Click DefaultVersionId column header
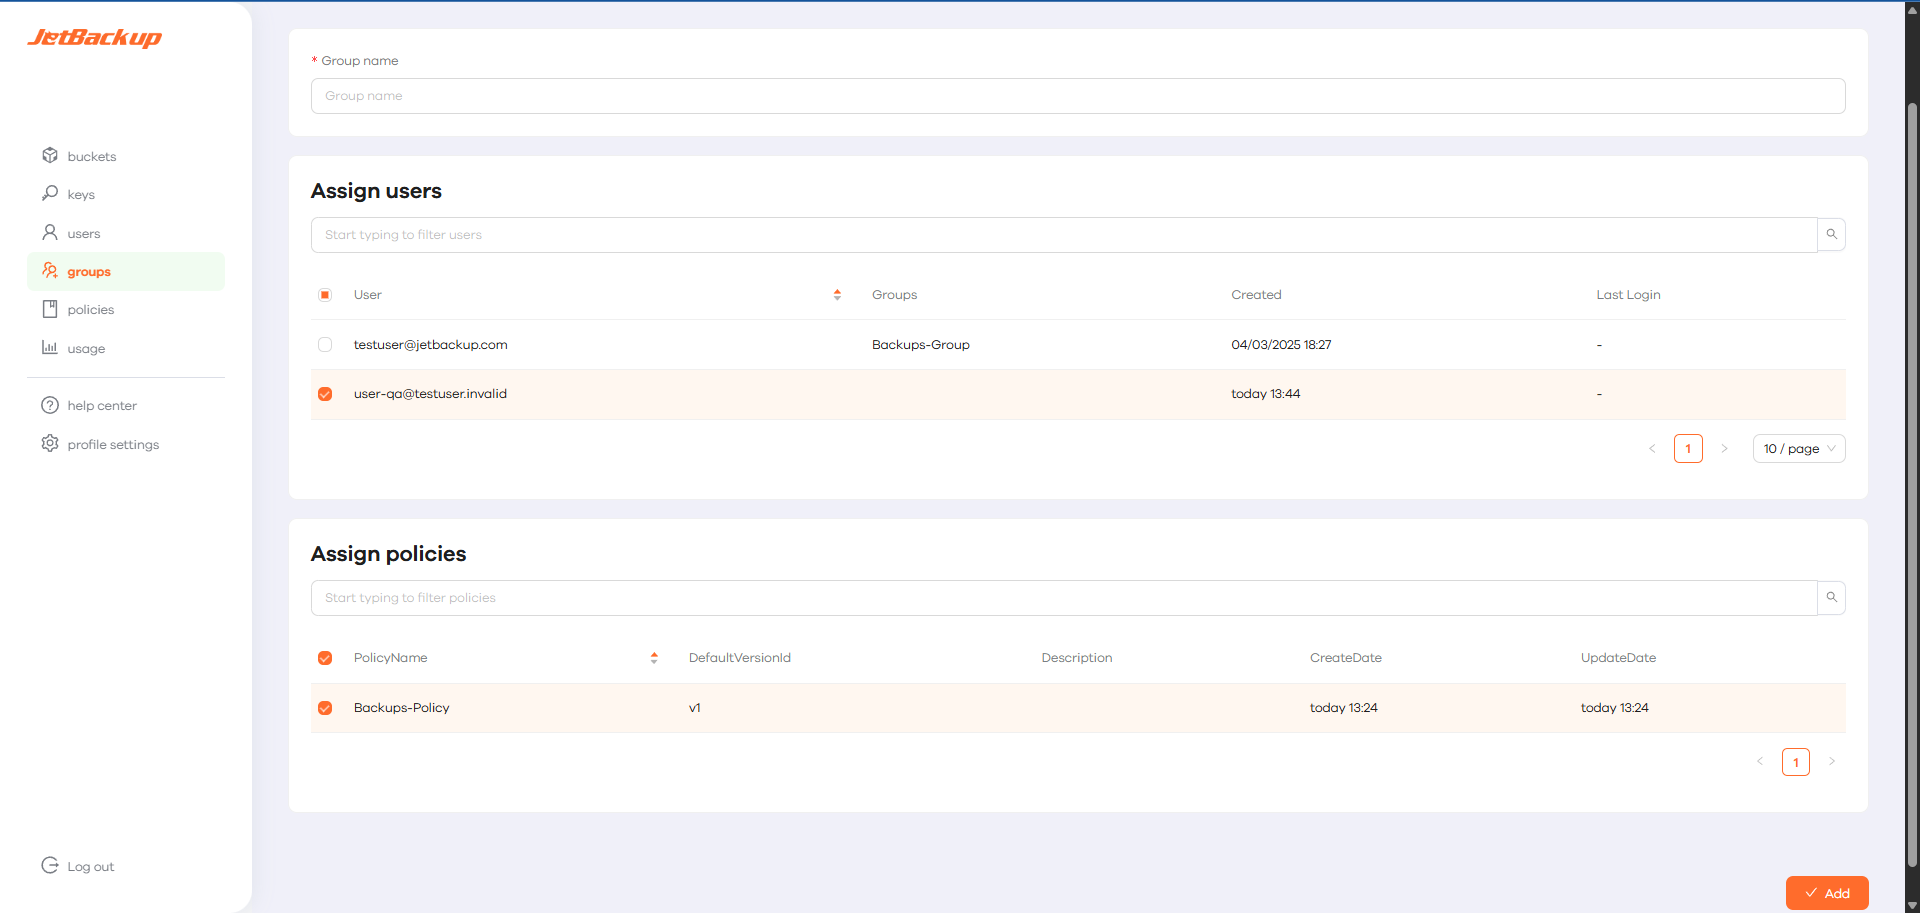Viewport: 1920px width, 913px height. (740, 658)
